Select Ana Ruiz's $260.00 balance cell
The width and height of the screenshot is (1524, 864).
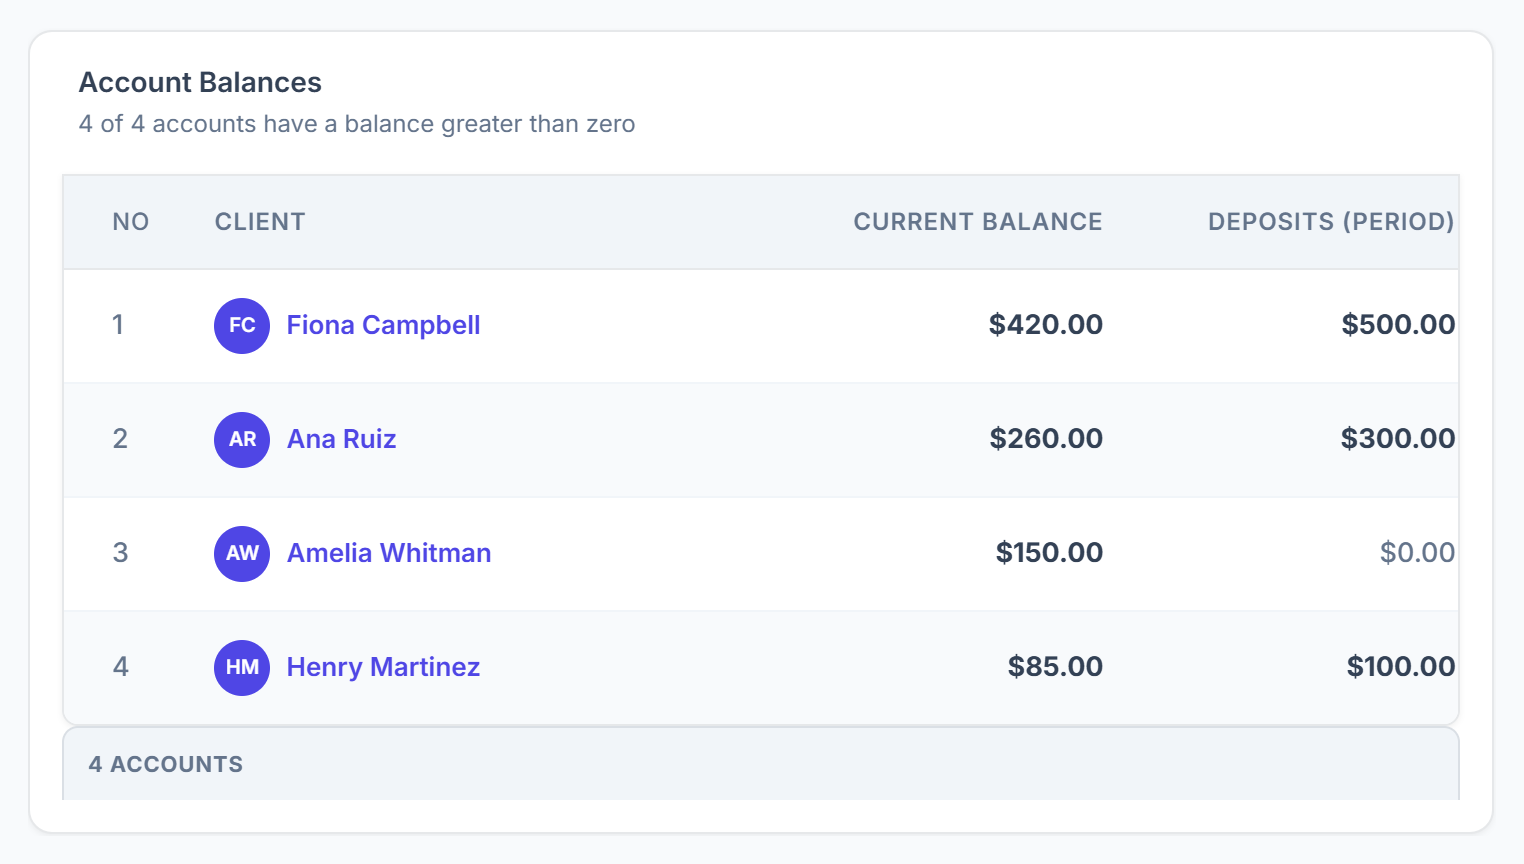(x=1046, y=439)
